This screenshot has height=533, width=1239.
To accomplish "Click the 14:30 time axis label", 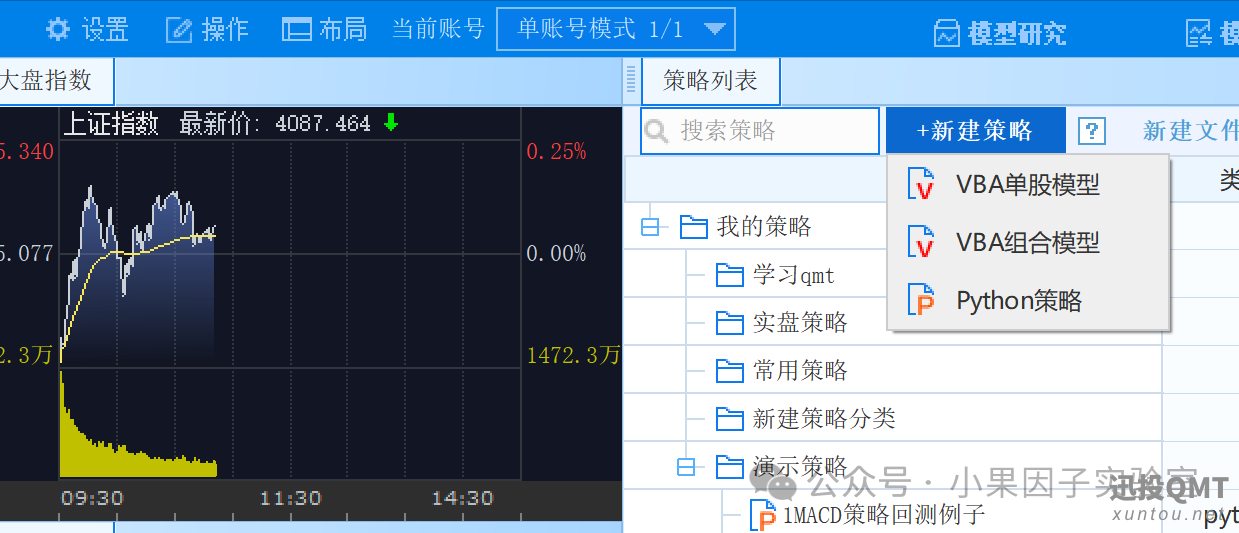I will pyautogui.click(x=462, y=498).
